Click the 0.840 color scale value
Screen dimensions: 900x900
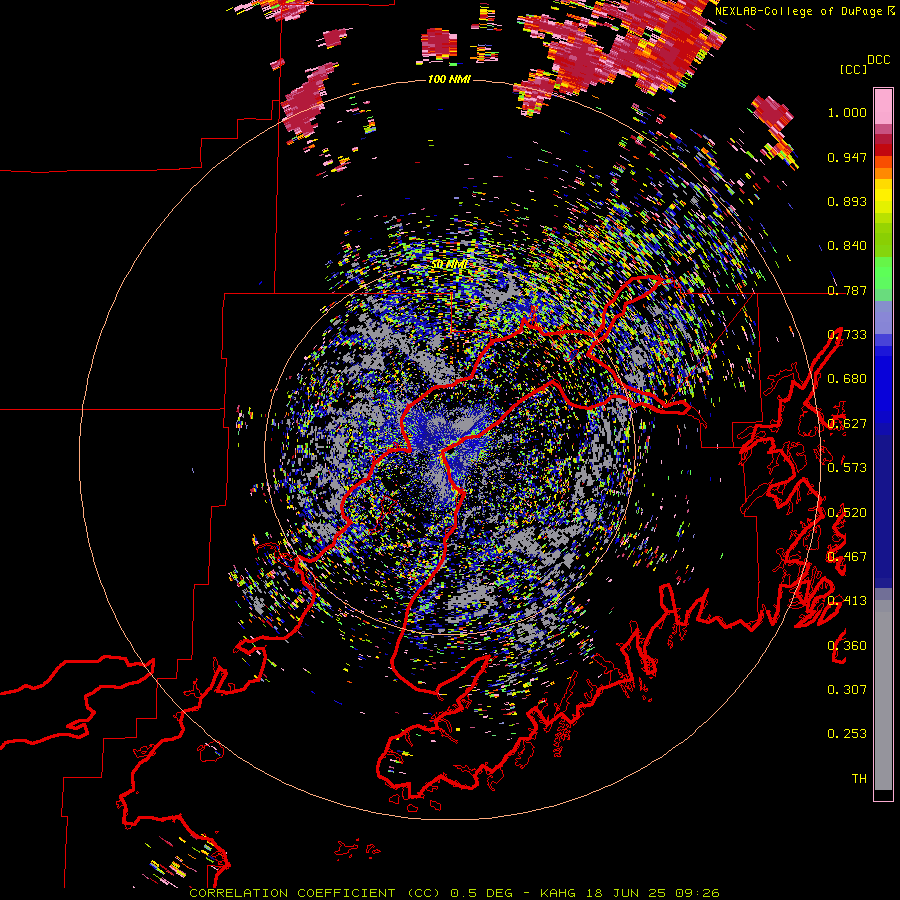[847, 246]
